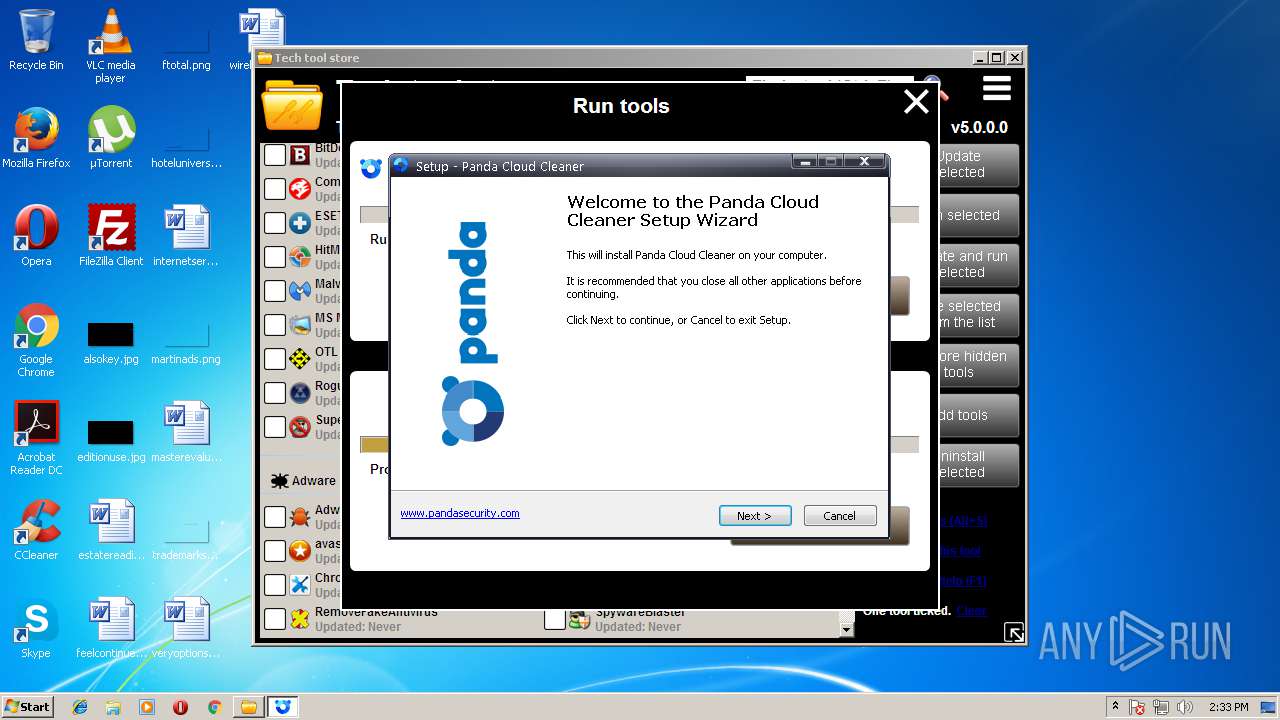Tick the OTL tool checkbox

point(275,359)
